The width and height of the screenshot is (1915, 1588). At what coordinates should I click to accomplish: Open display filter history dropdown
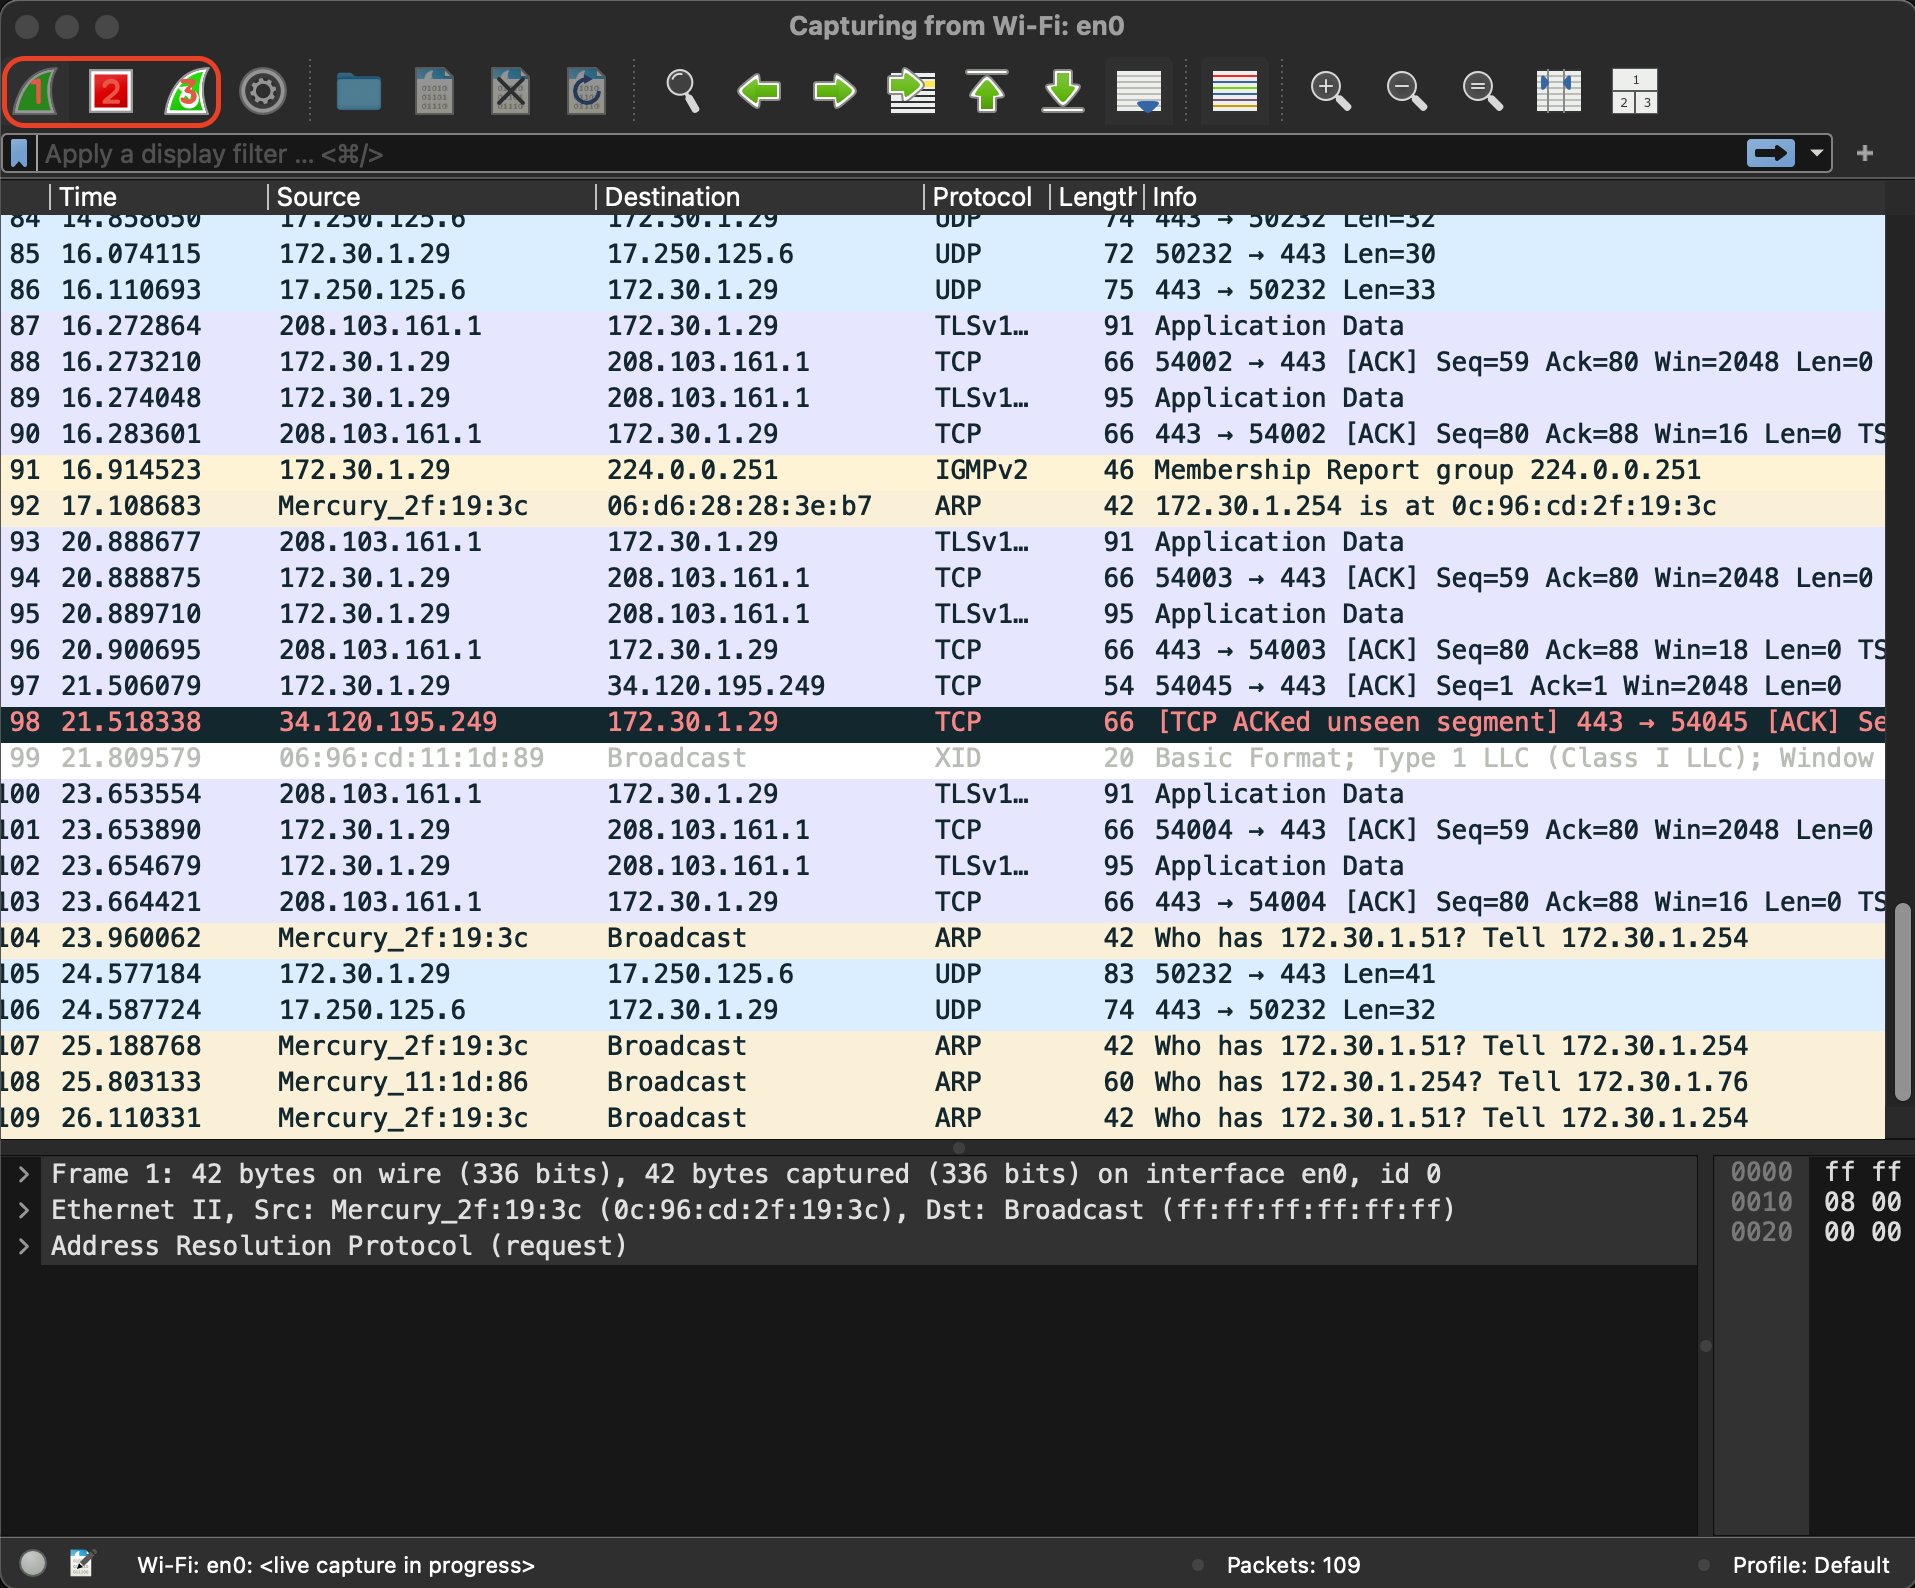1817,154
